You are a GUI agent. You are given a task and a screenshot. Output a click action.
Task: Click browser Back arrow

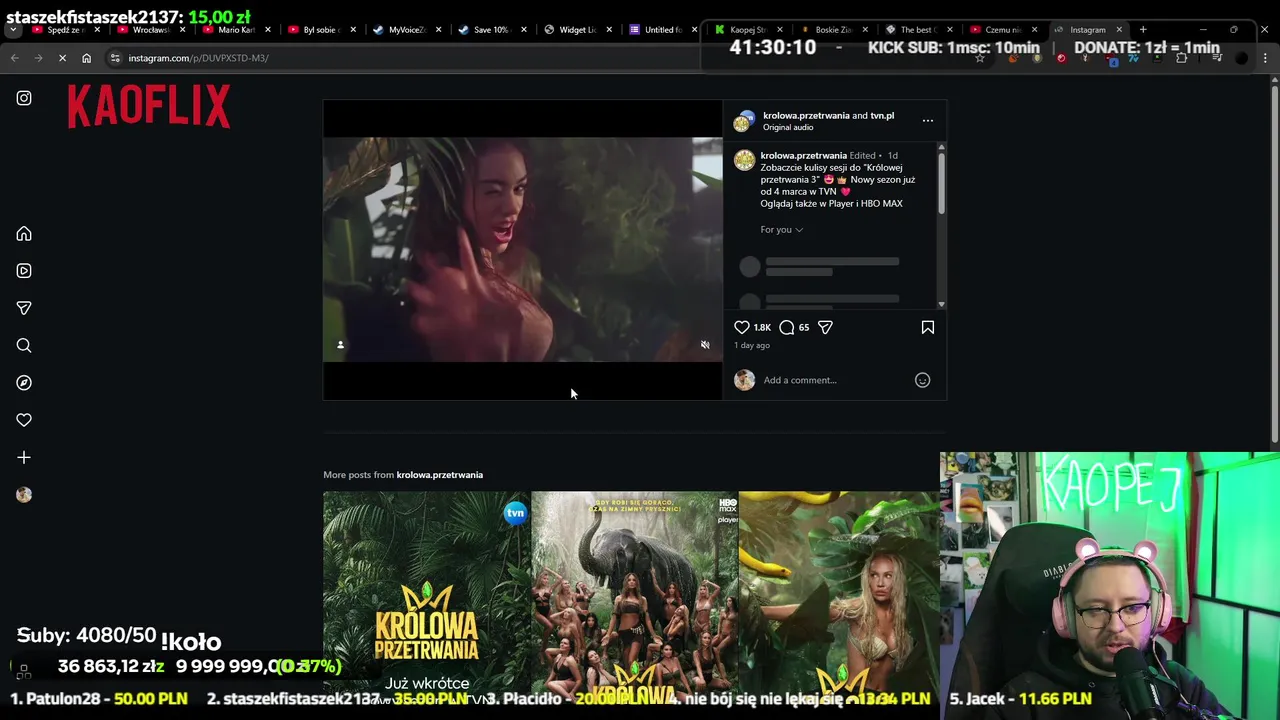pyautogui.click(x=14, y=58)
